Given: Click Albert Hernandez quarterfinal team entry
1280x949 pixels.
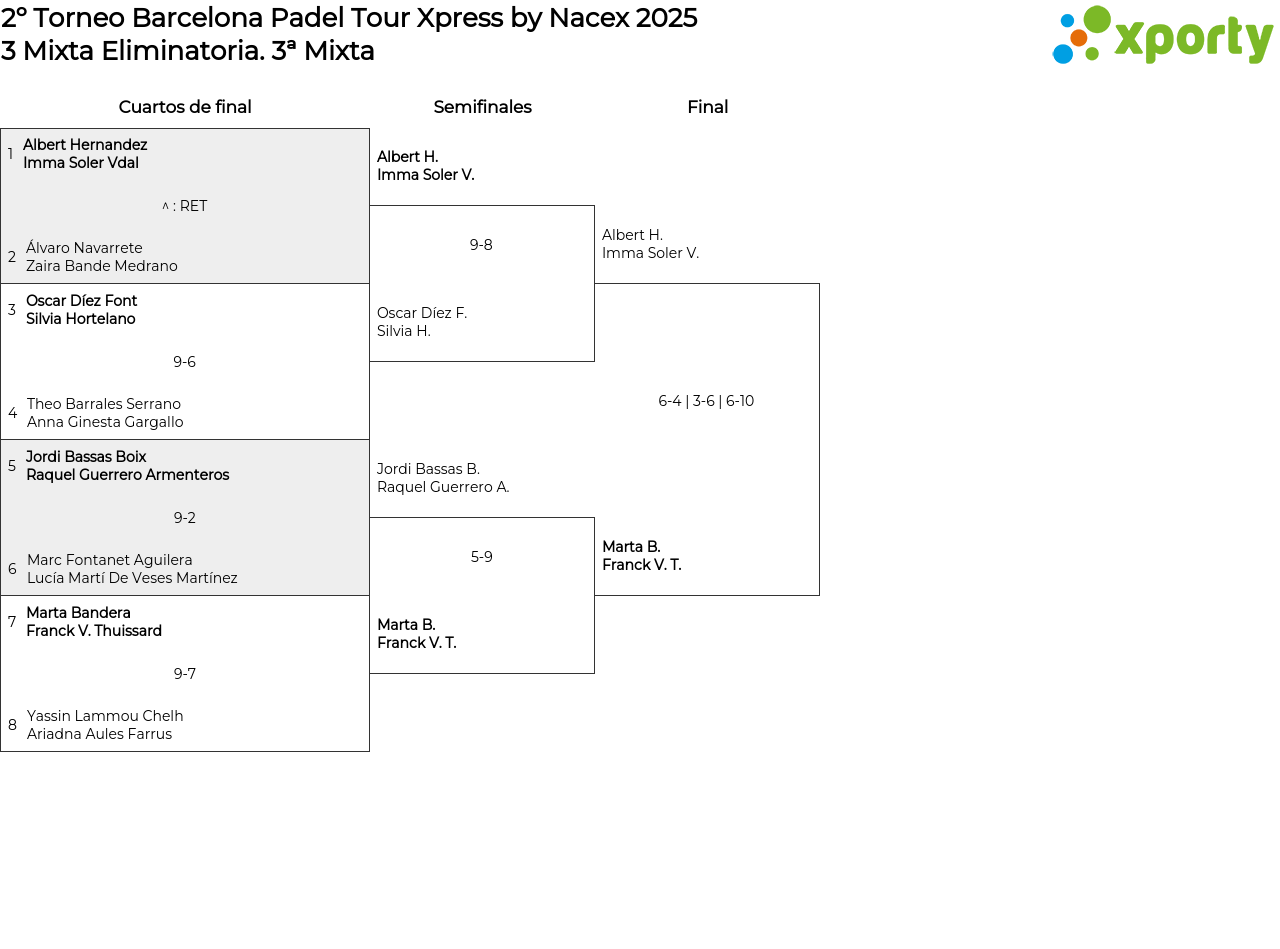Looking at the screenshot, I should (85, 154).
